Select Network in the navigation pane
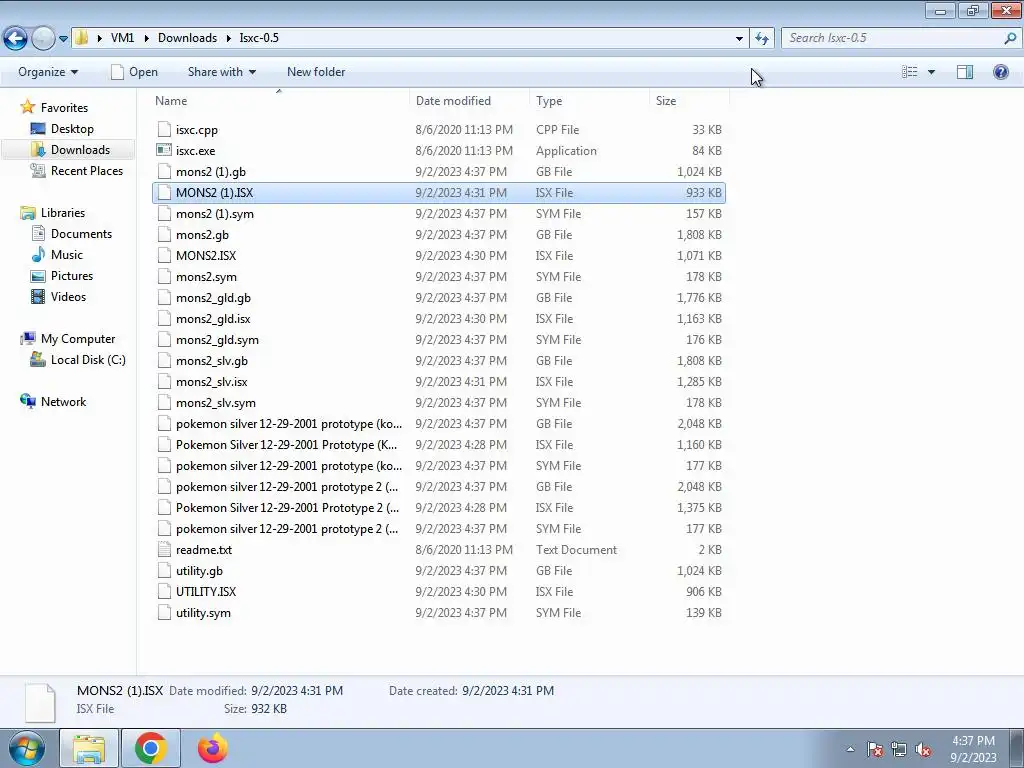Viewport: 1024px width, 768px height. point(54,402)
